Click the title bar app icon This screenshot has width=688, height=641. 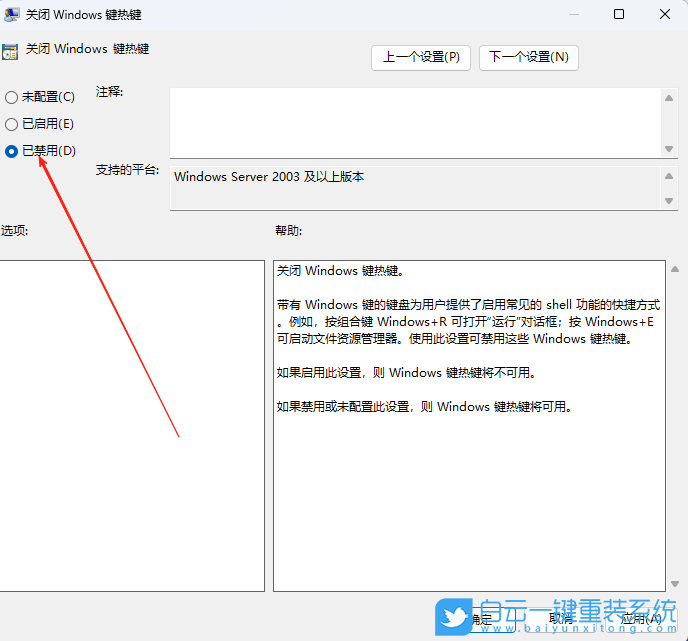point(11,14)
